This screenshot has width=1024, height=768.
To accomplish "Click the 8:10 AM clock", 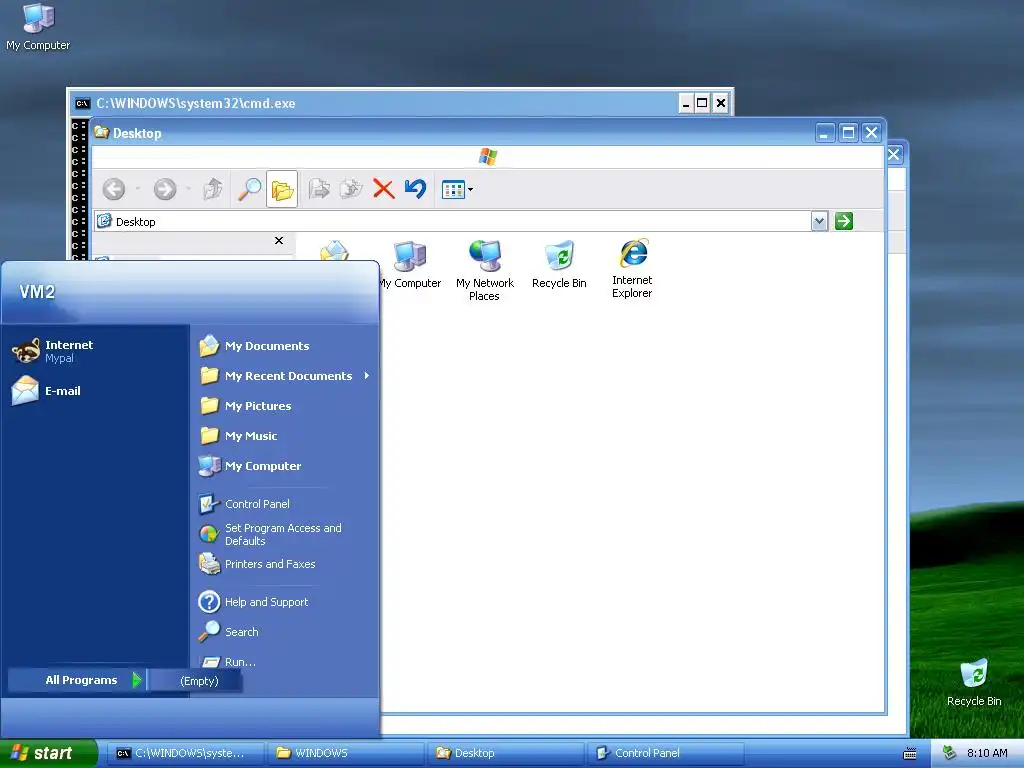I will [987, 753].
